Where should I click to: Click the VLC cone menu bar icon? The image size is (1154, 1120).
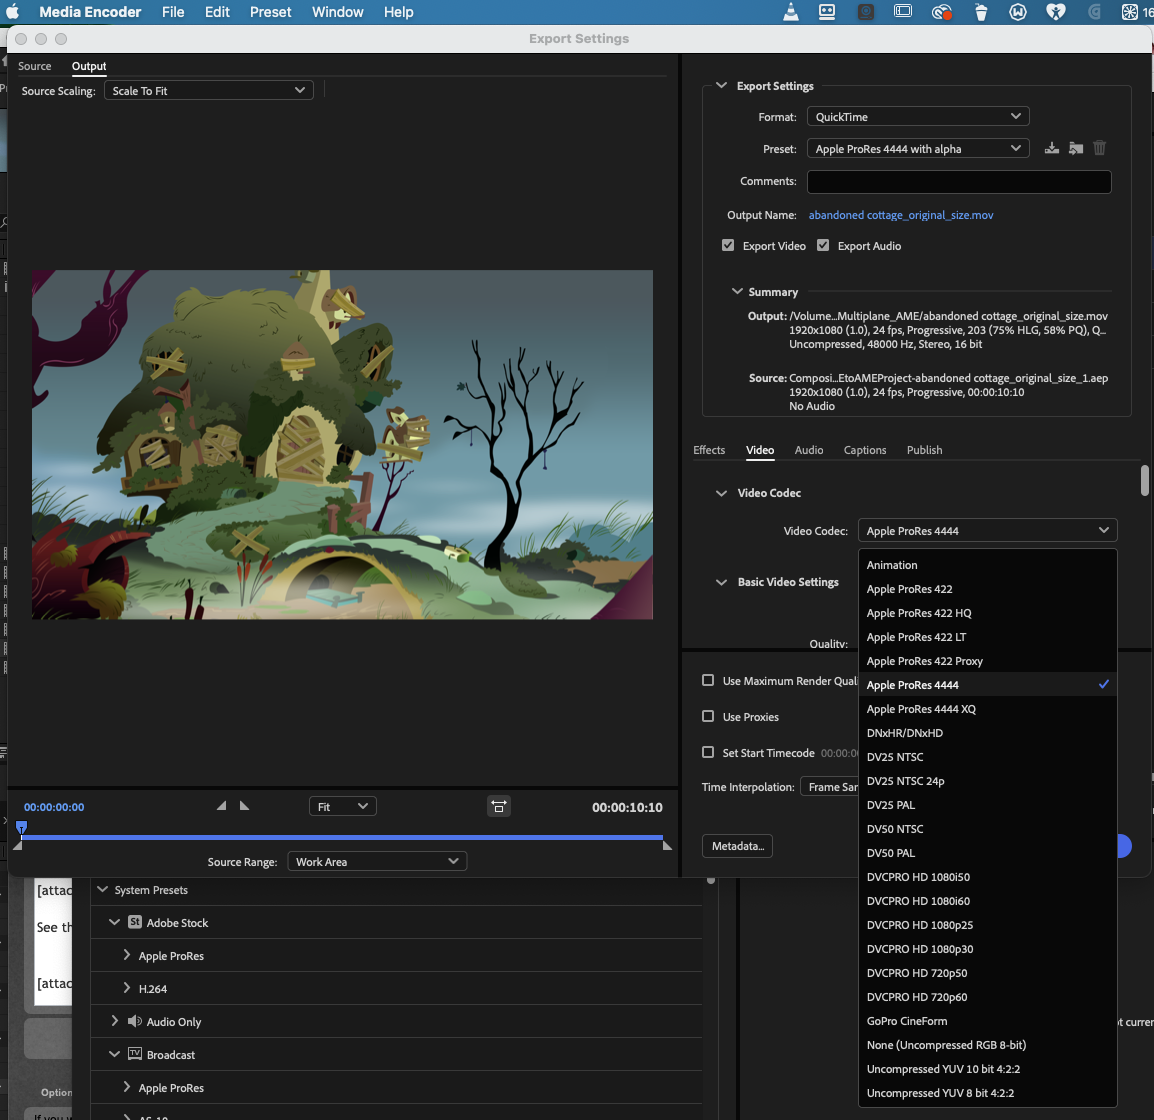(x=791, y=12)
